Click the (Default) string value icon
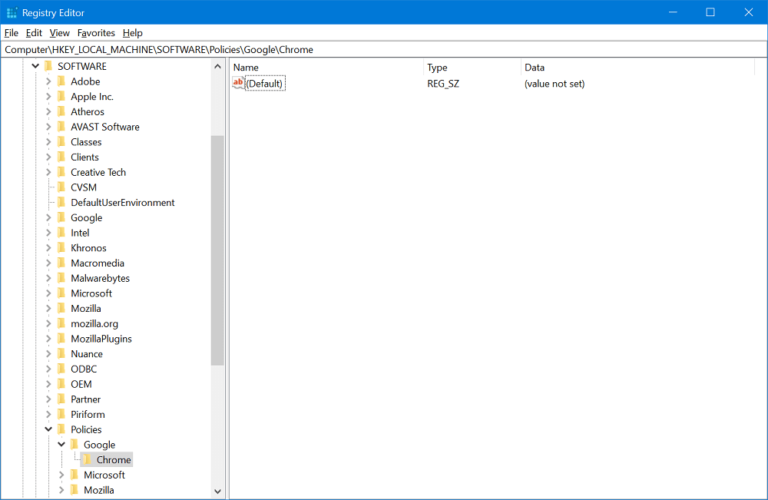 pos(238,83)
